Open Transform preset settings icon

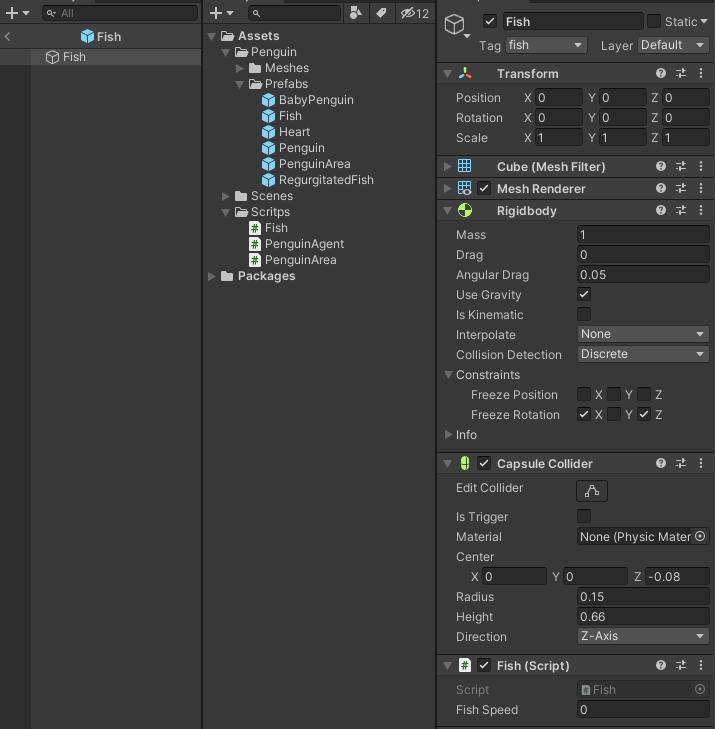(x=681, y=73)
